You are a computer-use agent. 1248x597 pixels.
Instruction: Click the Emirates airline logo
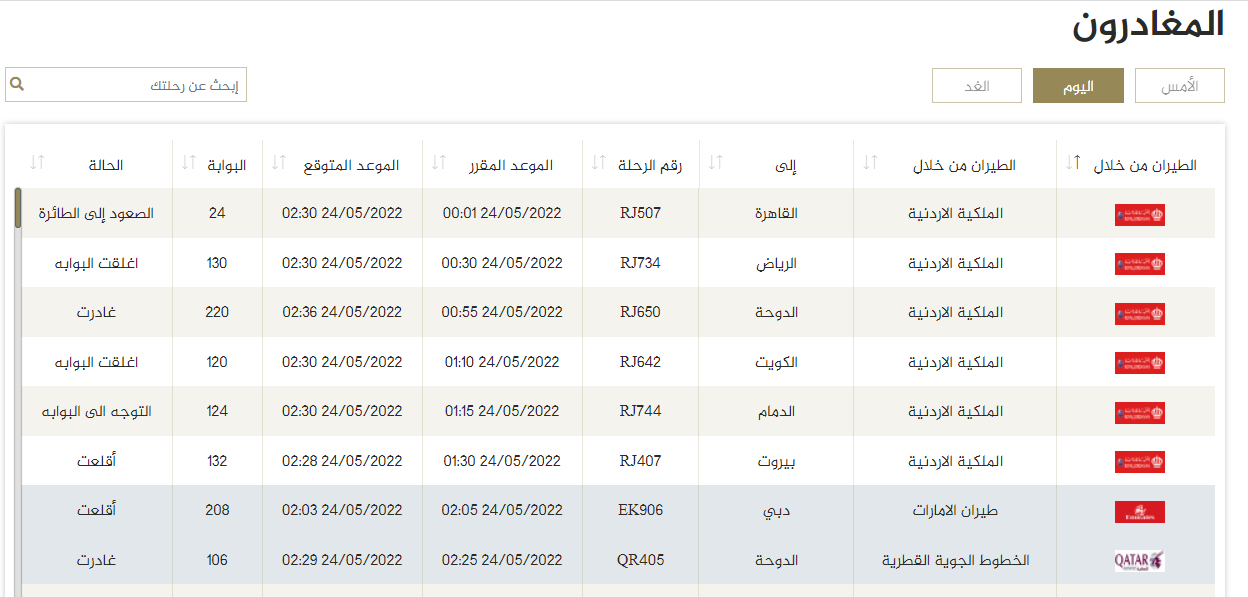[1139, 511]
